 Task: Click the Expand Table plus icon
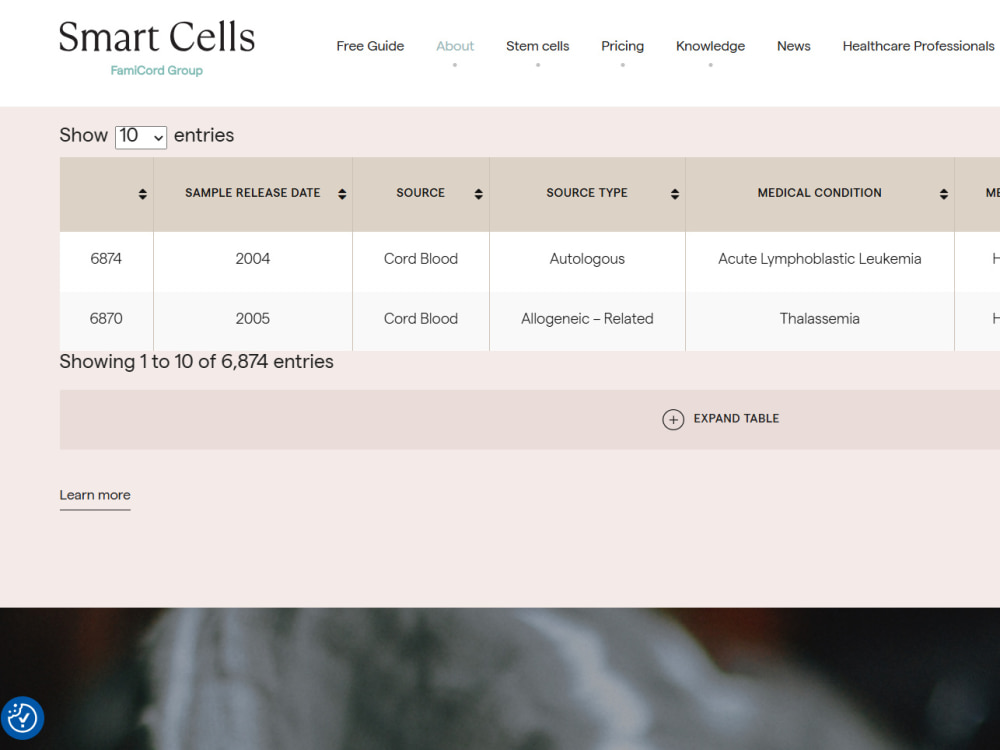coord(673,420)
